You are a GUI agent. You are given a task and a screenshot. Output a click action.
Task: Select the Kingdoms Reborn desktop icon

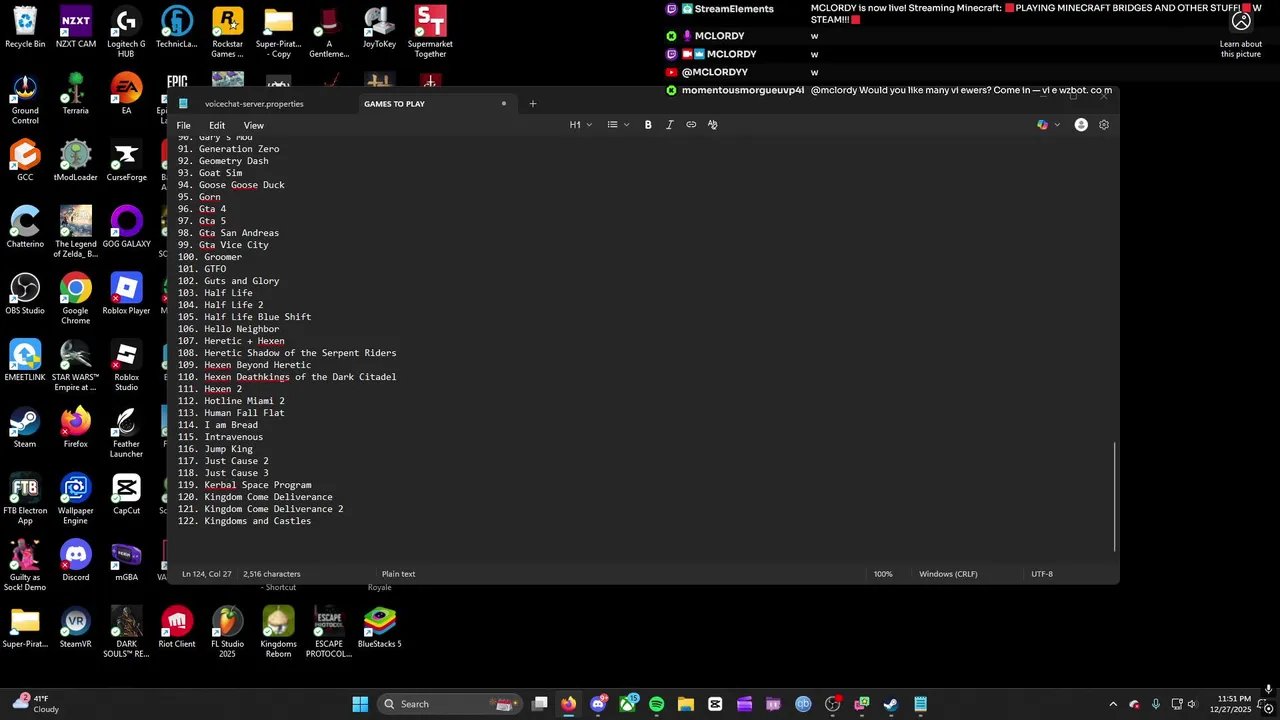[278, 632]
